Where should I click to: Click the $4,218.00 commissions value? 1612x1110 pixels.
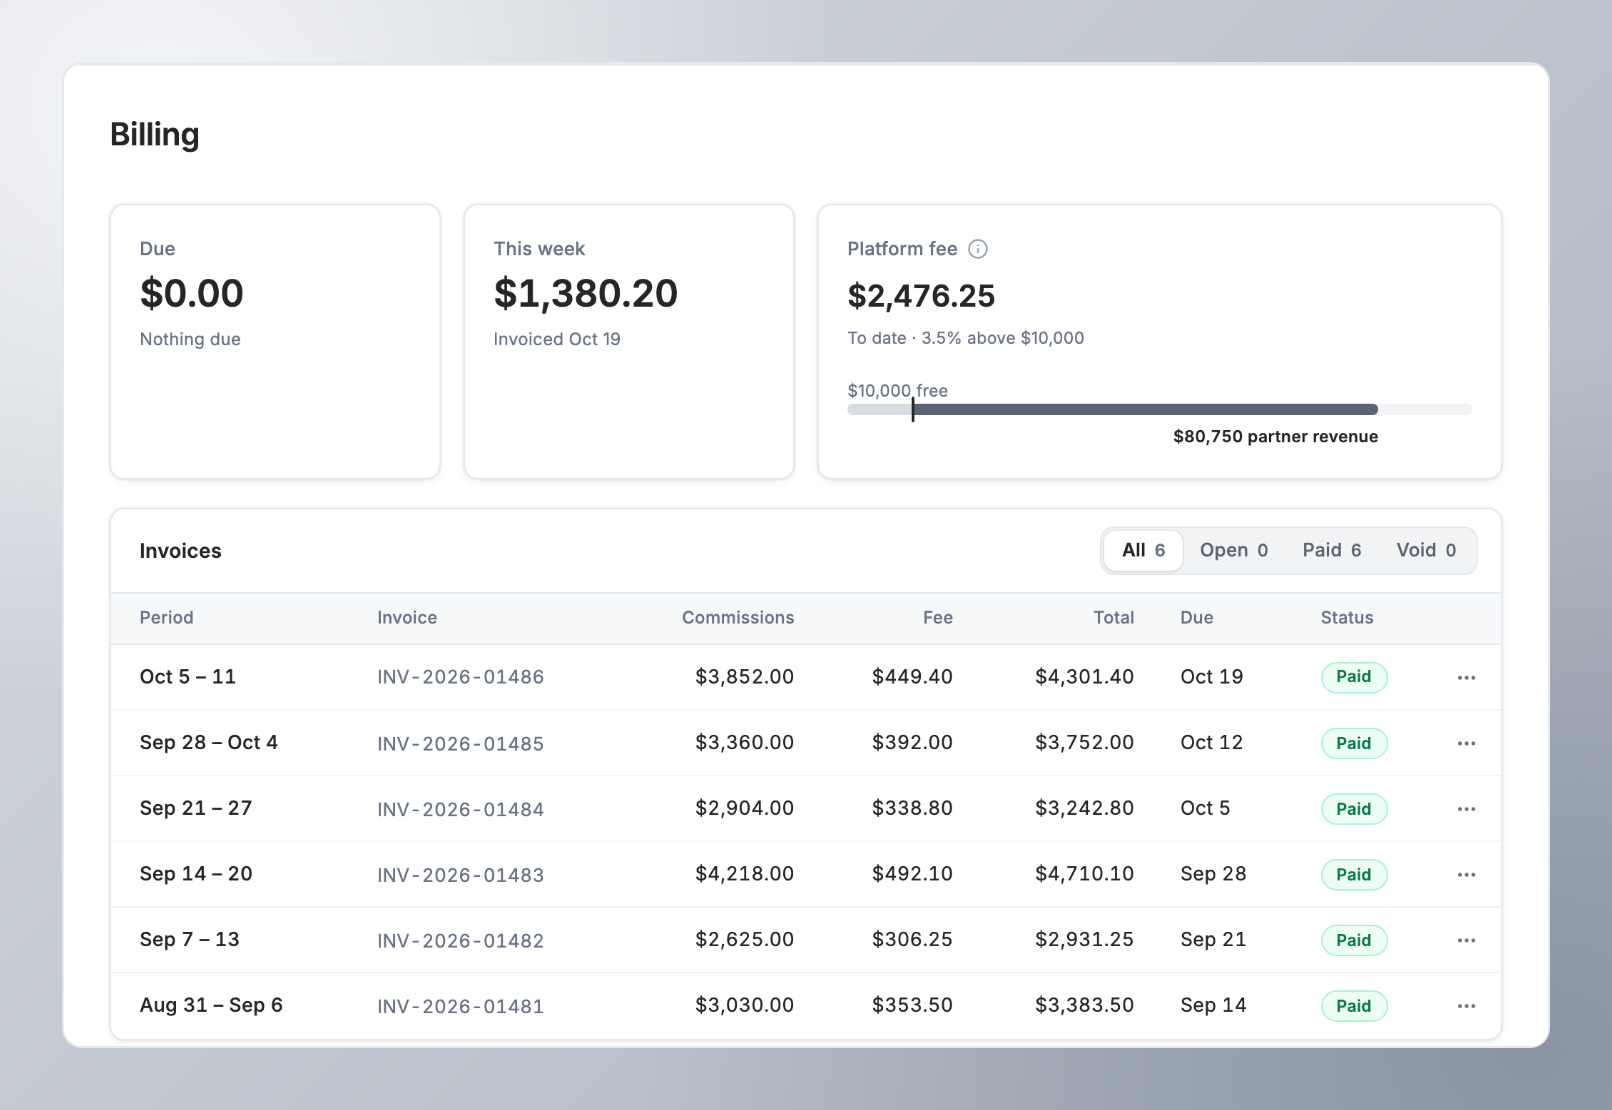tap(745, 874)
